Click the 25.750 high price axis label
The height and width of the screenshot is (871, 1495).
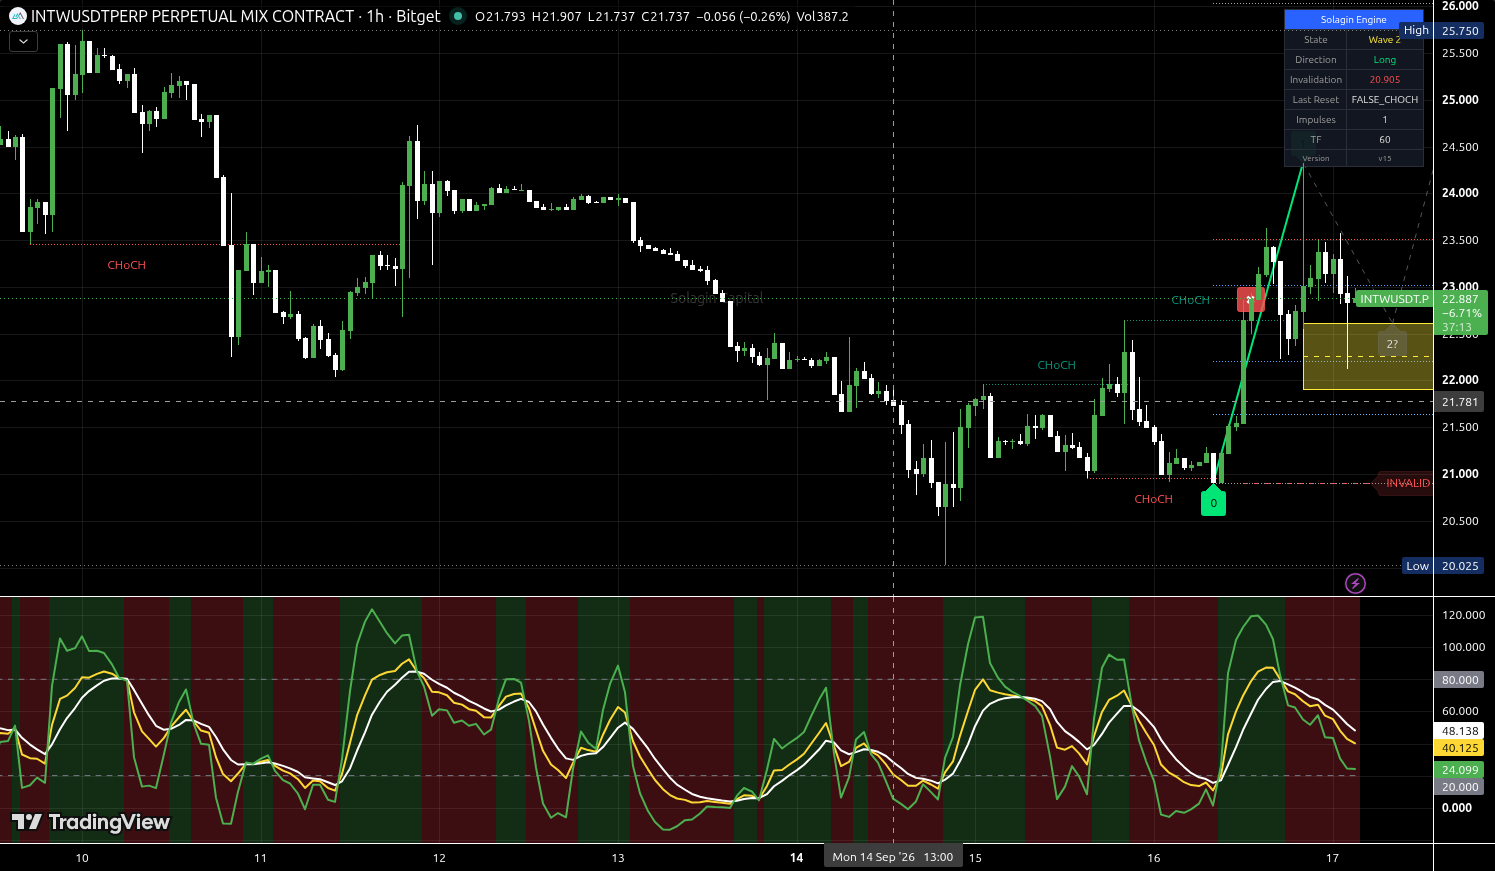click(x=1460, y=31)
